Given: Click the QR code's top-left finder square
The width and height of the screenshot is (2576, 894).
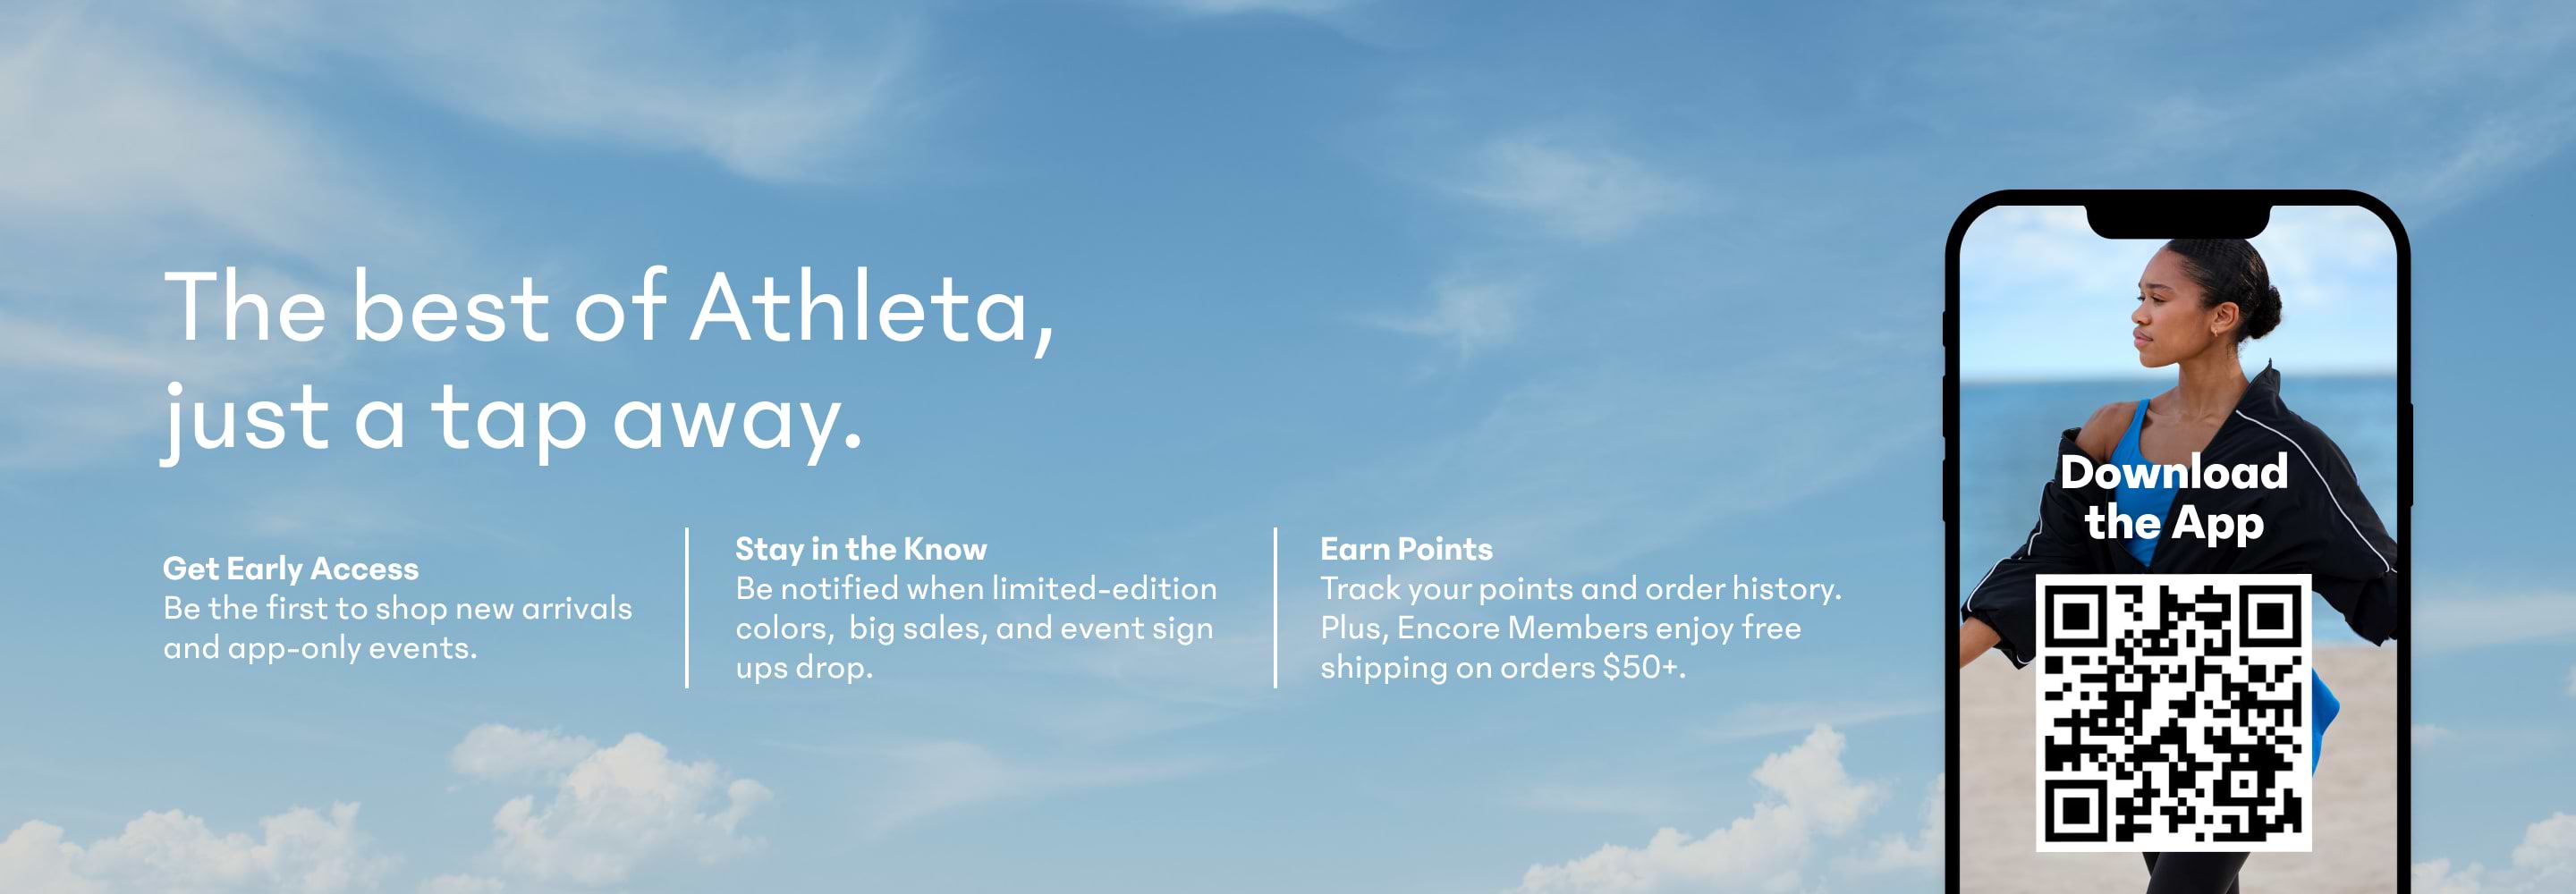Looking at the screenshot, I should (x=2076, y=616).
